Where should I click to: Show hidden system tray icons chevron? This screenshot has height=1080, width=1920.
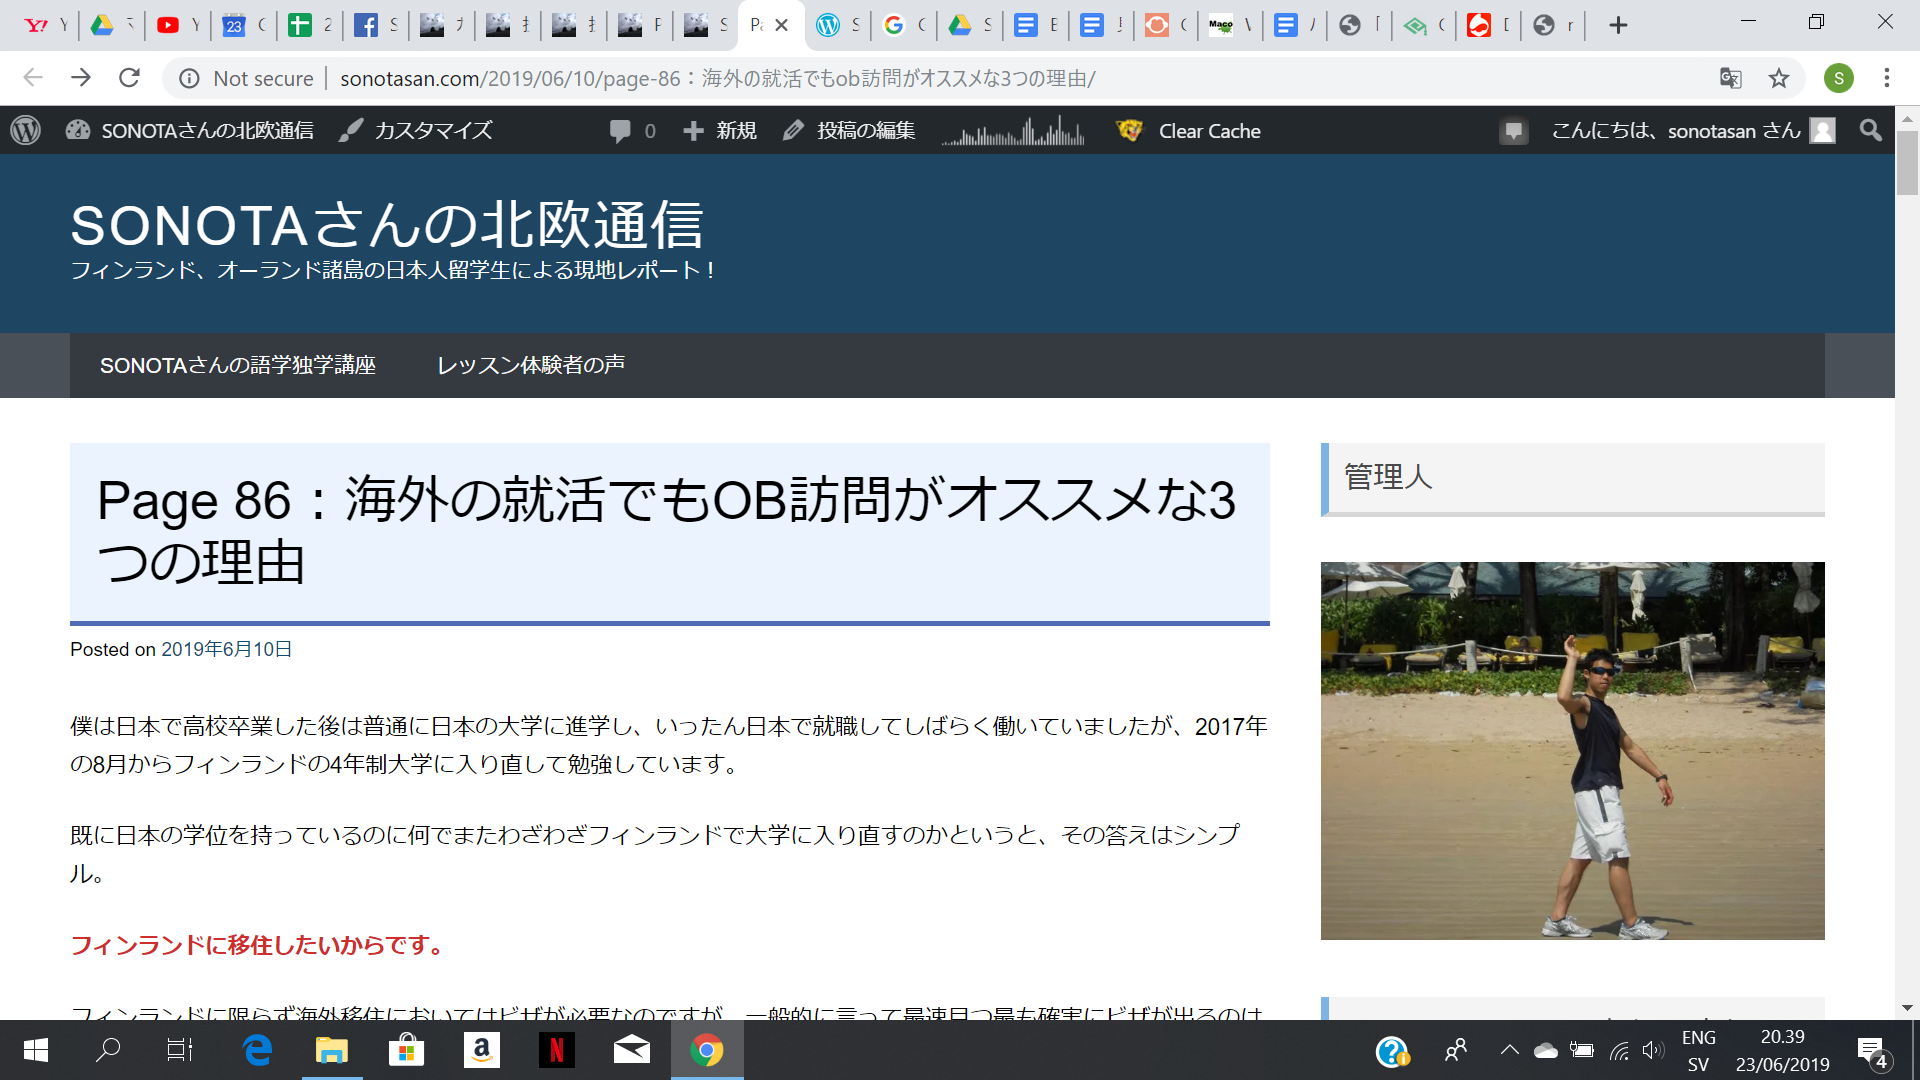pyautogui.click(x=1509, y=1050)
